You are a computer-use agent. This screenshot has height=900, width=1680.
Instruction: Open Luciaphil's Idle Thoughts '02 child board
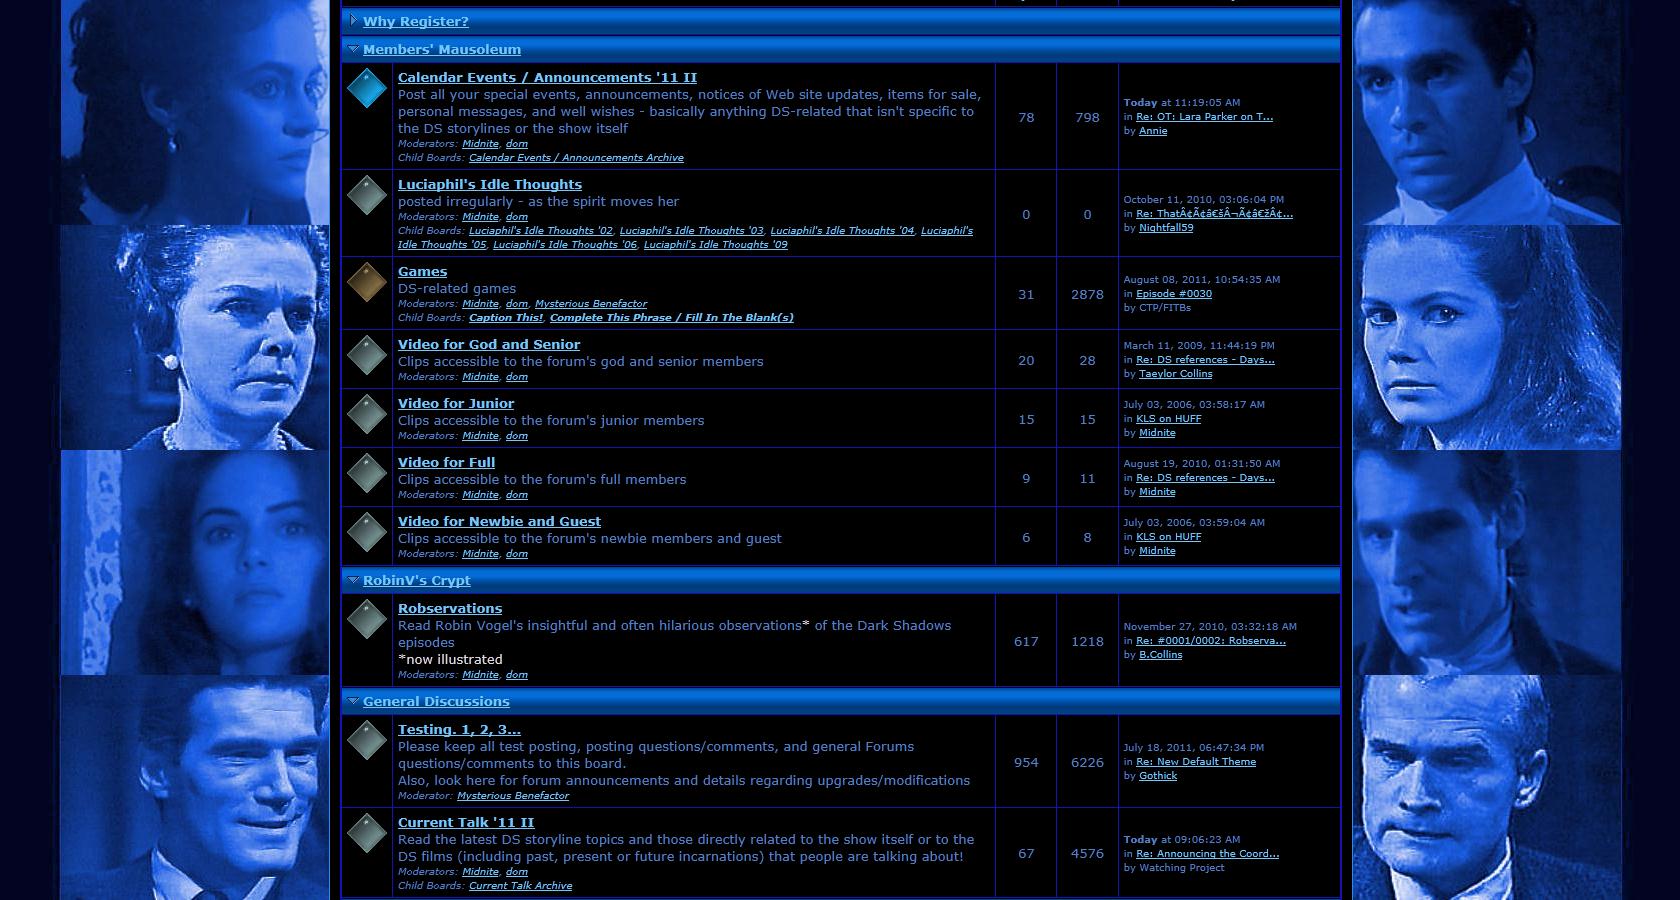click(540, 231)
